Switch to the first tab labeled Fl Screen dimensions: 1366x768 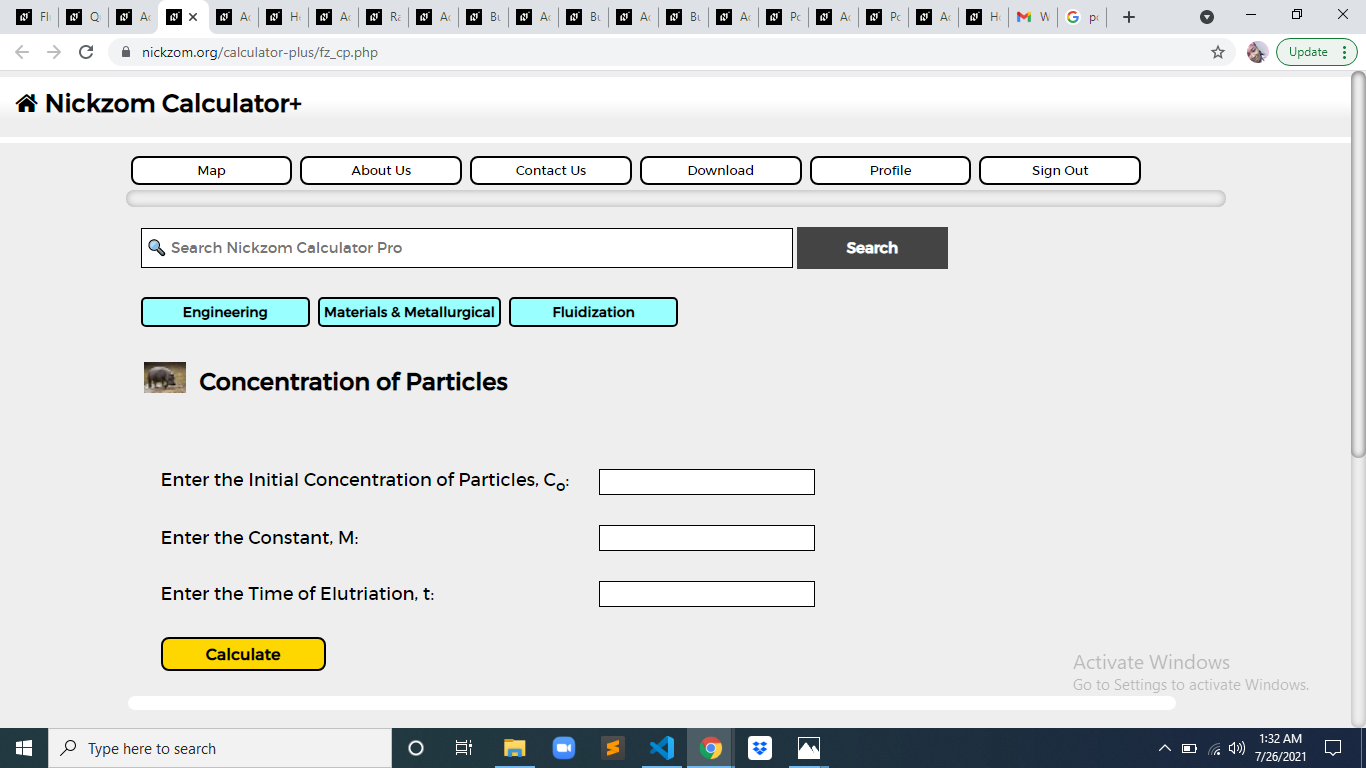click(32, 17)
